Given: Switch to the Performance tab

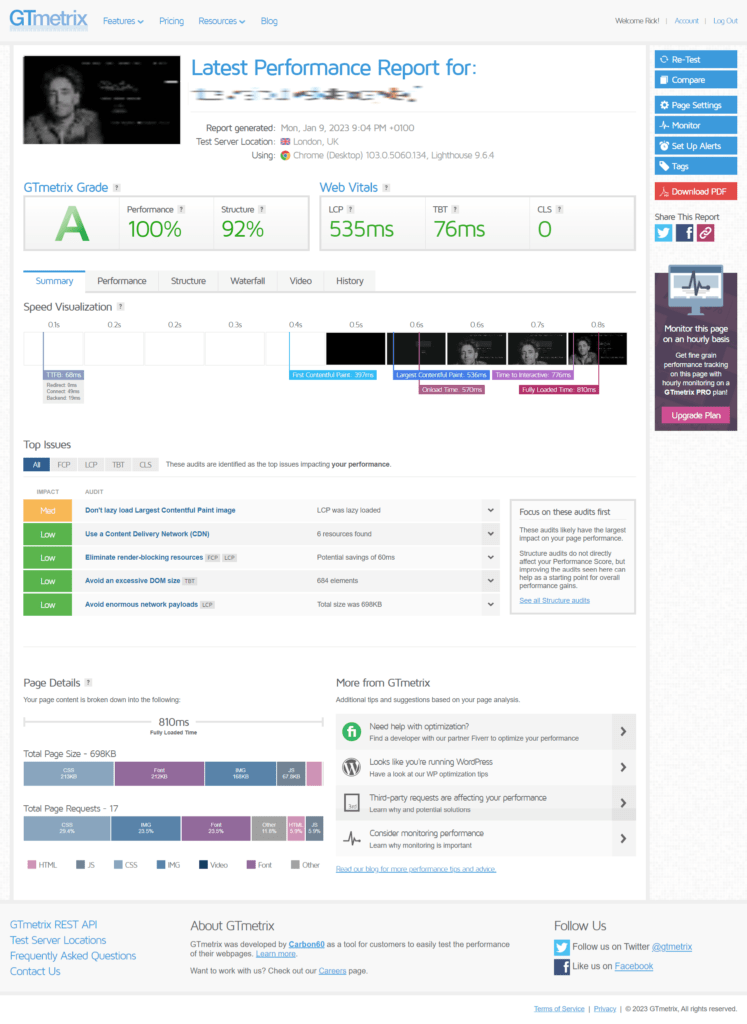Looking at the screenshot, I should (121, 281).
